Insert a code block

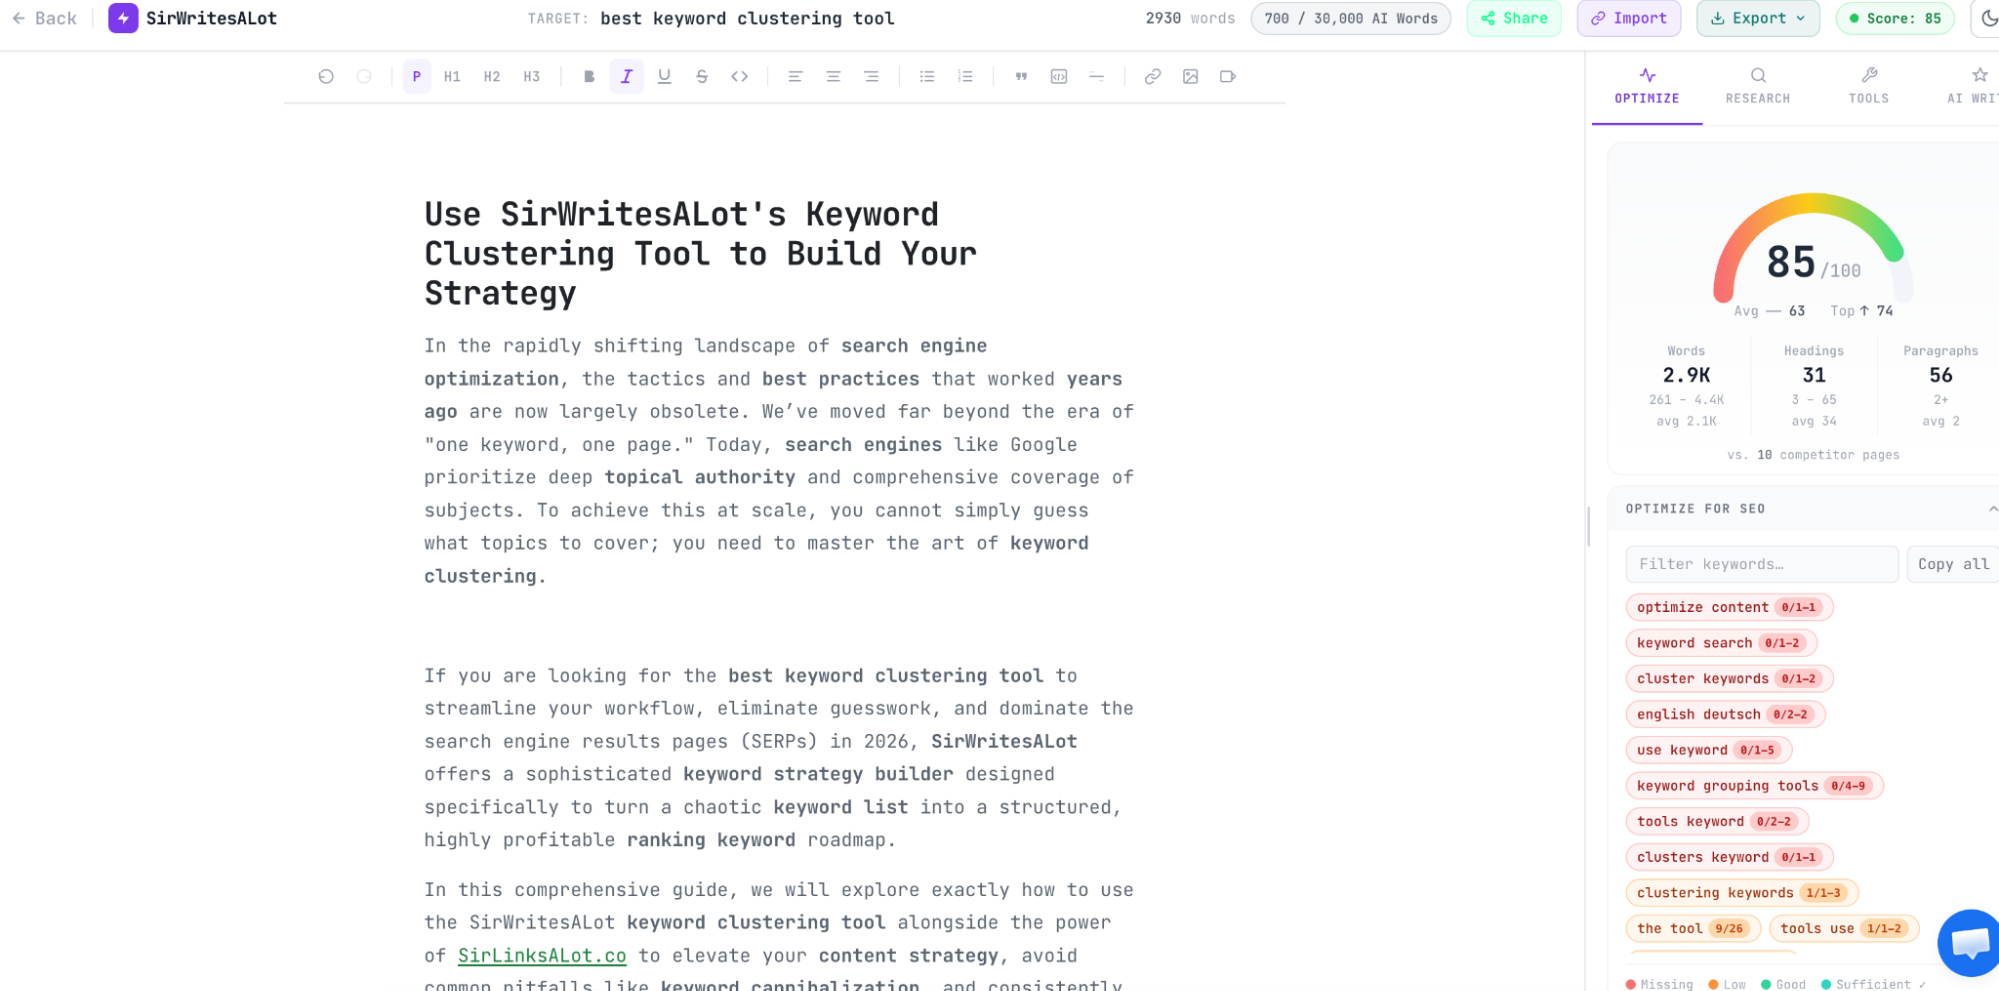(1059, 76)
